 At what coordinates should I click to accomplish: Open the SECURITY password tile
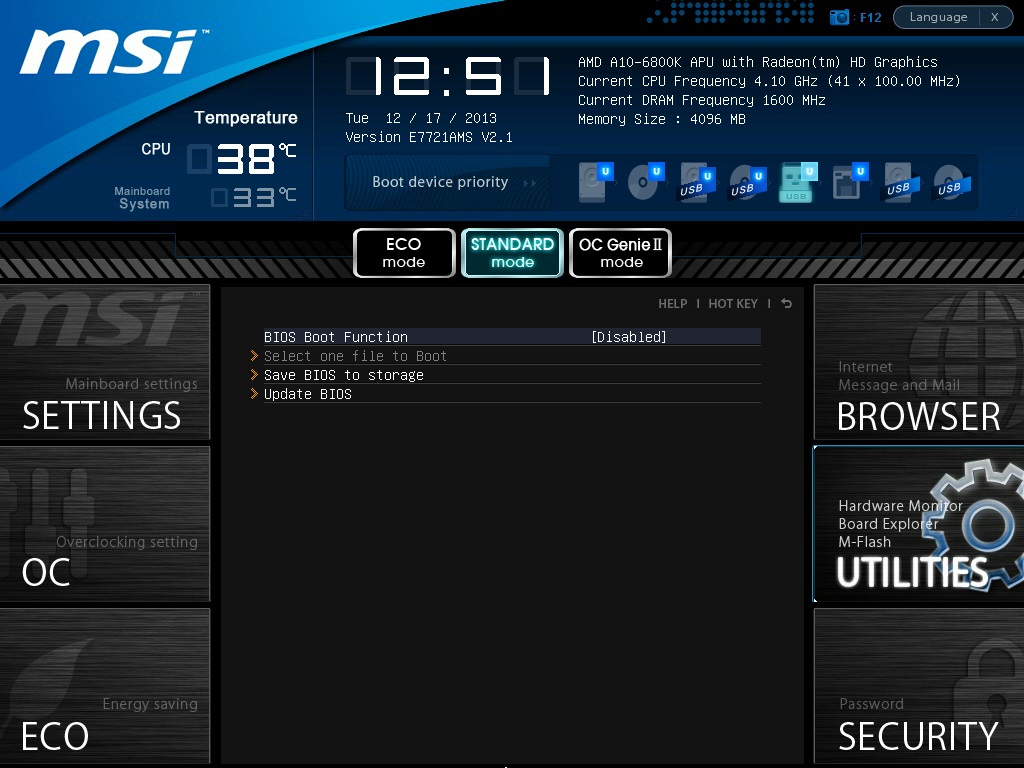919,686
